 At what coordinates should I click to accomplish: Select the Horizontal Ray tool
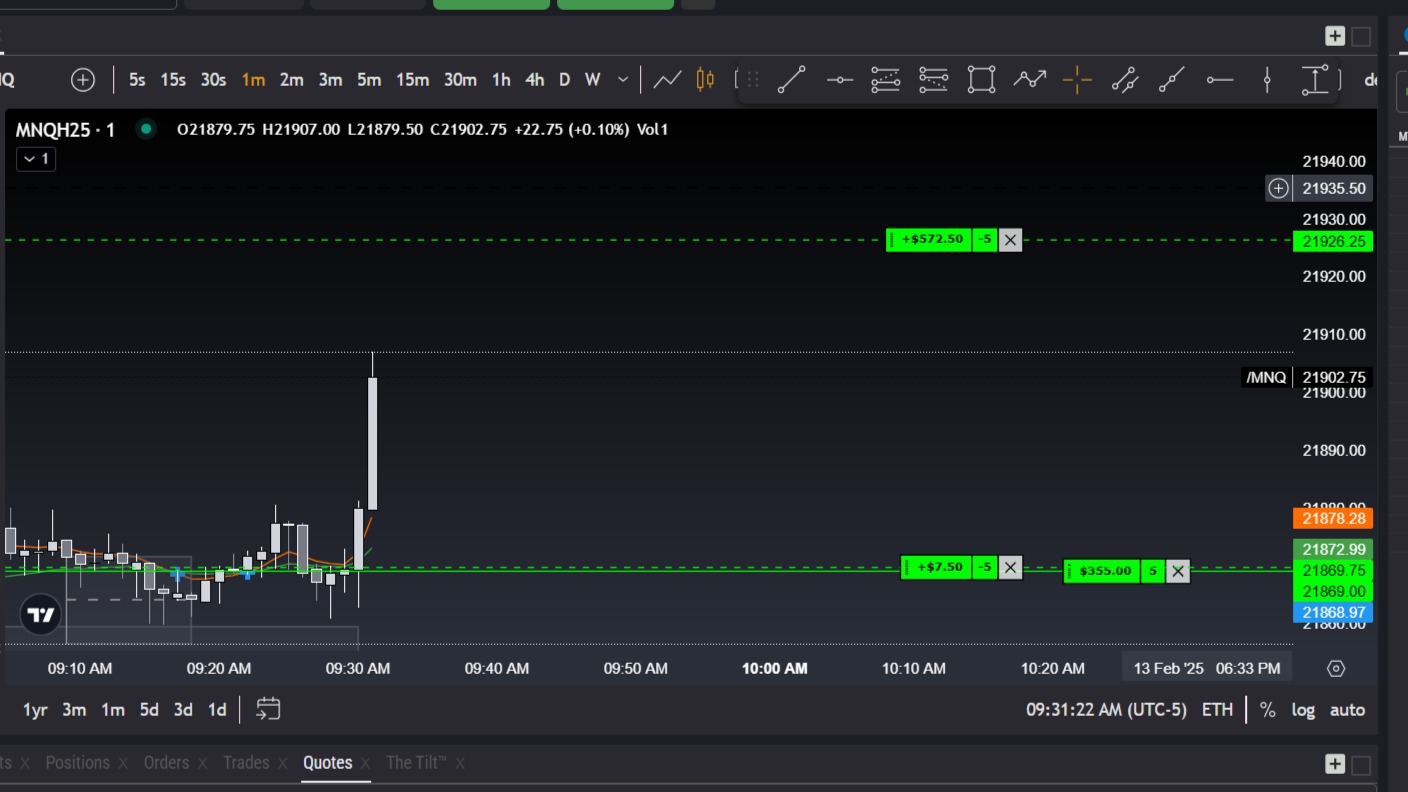[x=1219, y=80]
